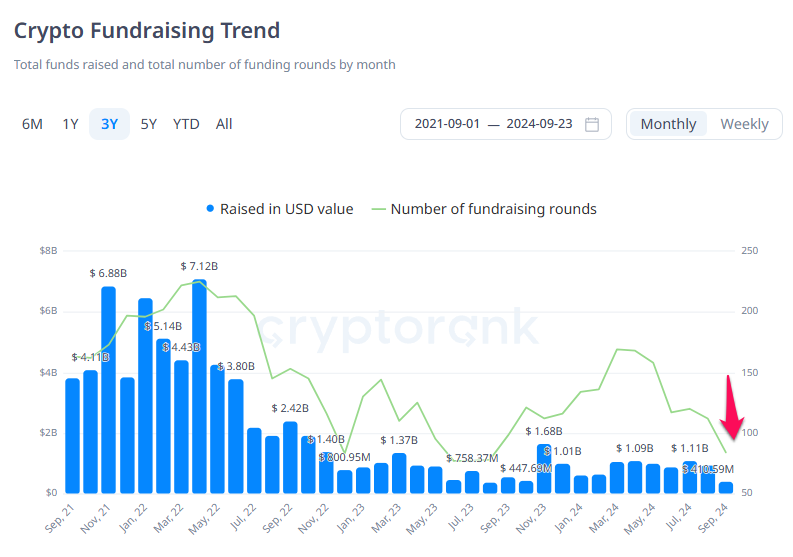Click the Jul, 23 x-axis label

(461, 517)
